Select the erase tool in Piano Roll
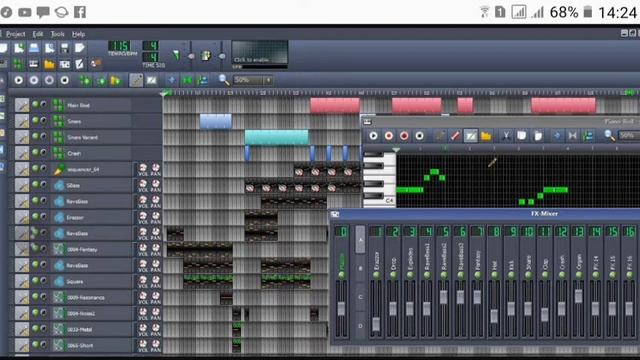Screen dimensions: 640x360 (x=455, y=136)
